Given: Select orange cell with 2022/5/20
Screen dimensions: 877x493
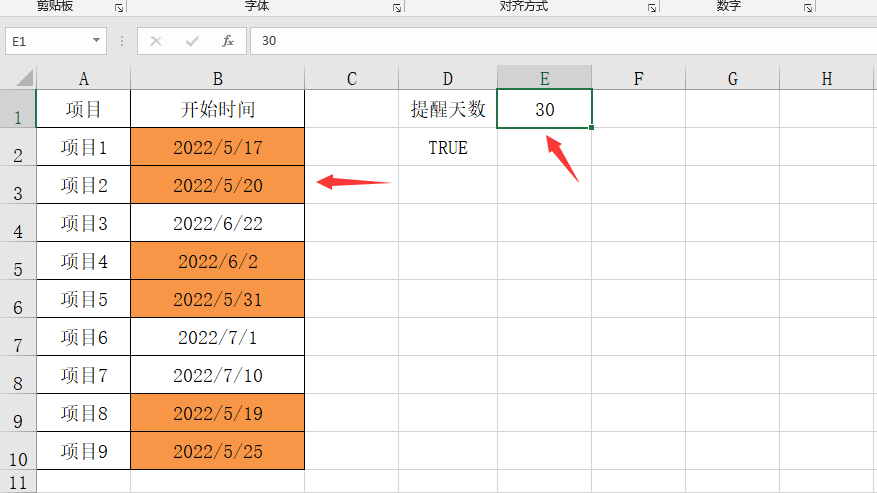Looking at the screenshot, I should click(218, 185).
